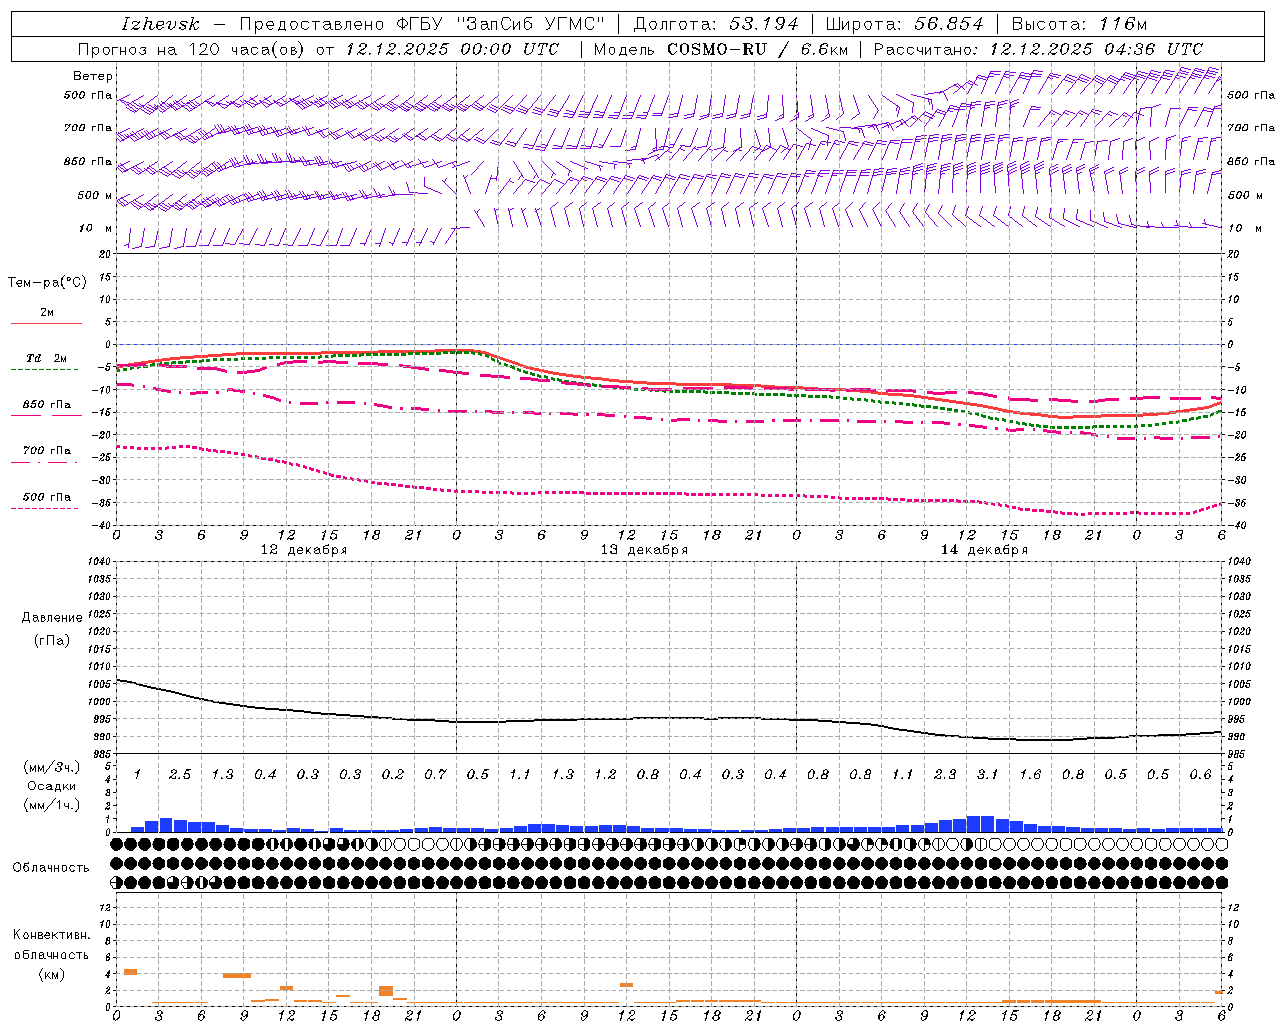The height and width of the screenshot is (1024, 1280).
Task: Click the 'Izhevsk' station title
Action: click(x=160, y=24)
